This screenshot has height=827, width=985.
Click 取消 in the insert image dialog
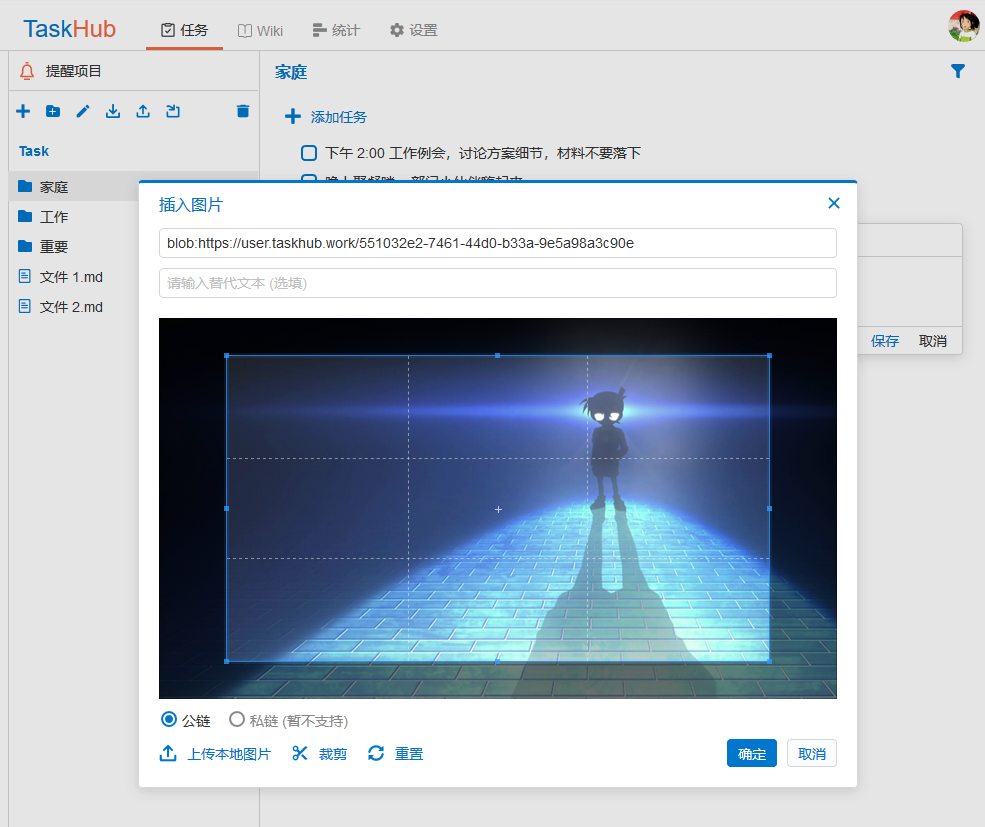click(x=812, y=753)
